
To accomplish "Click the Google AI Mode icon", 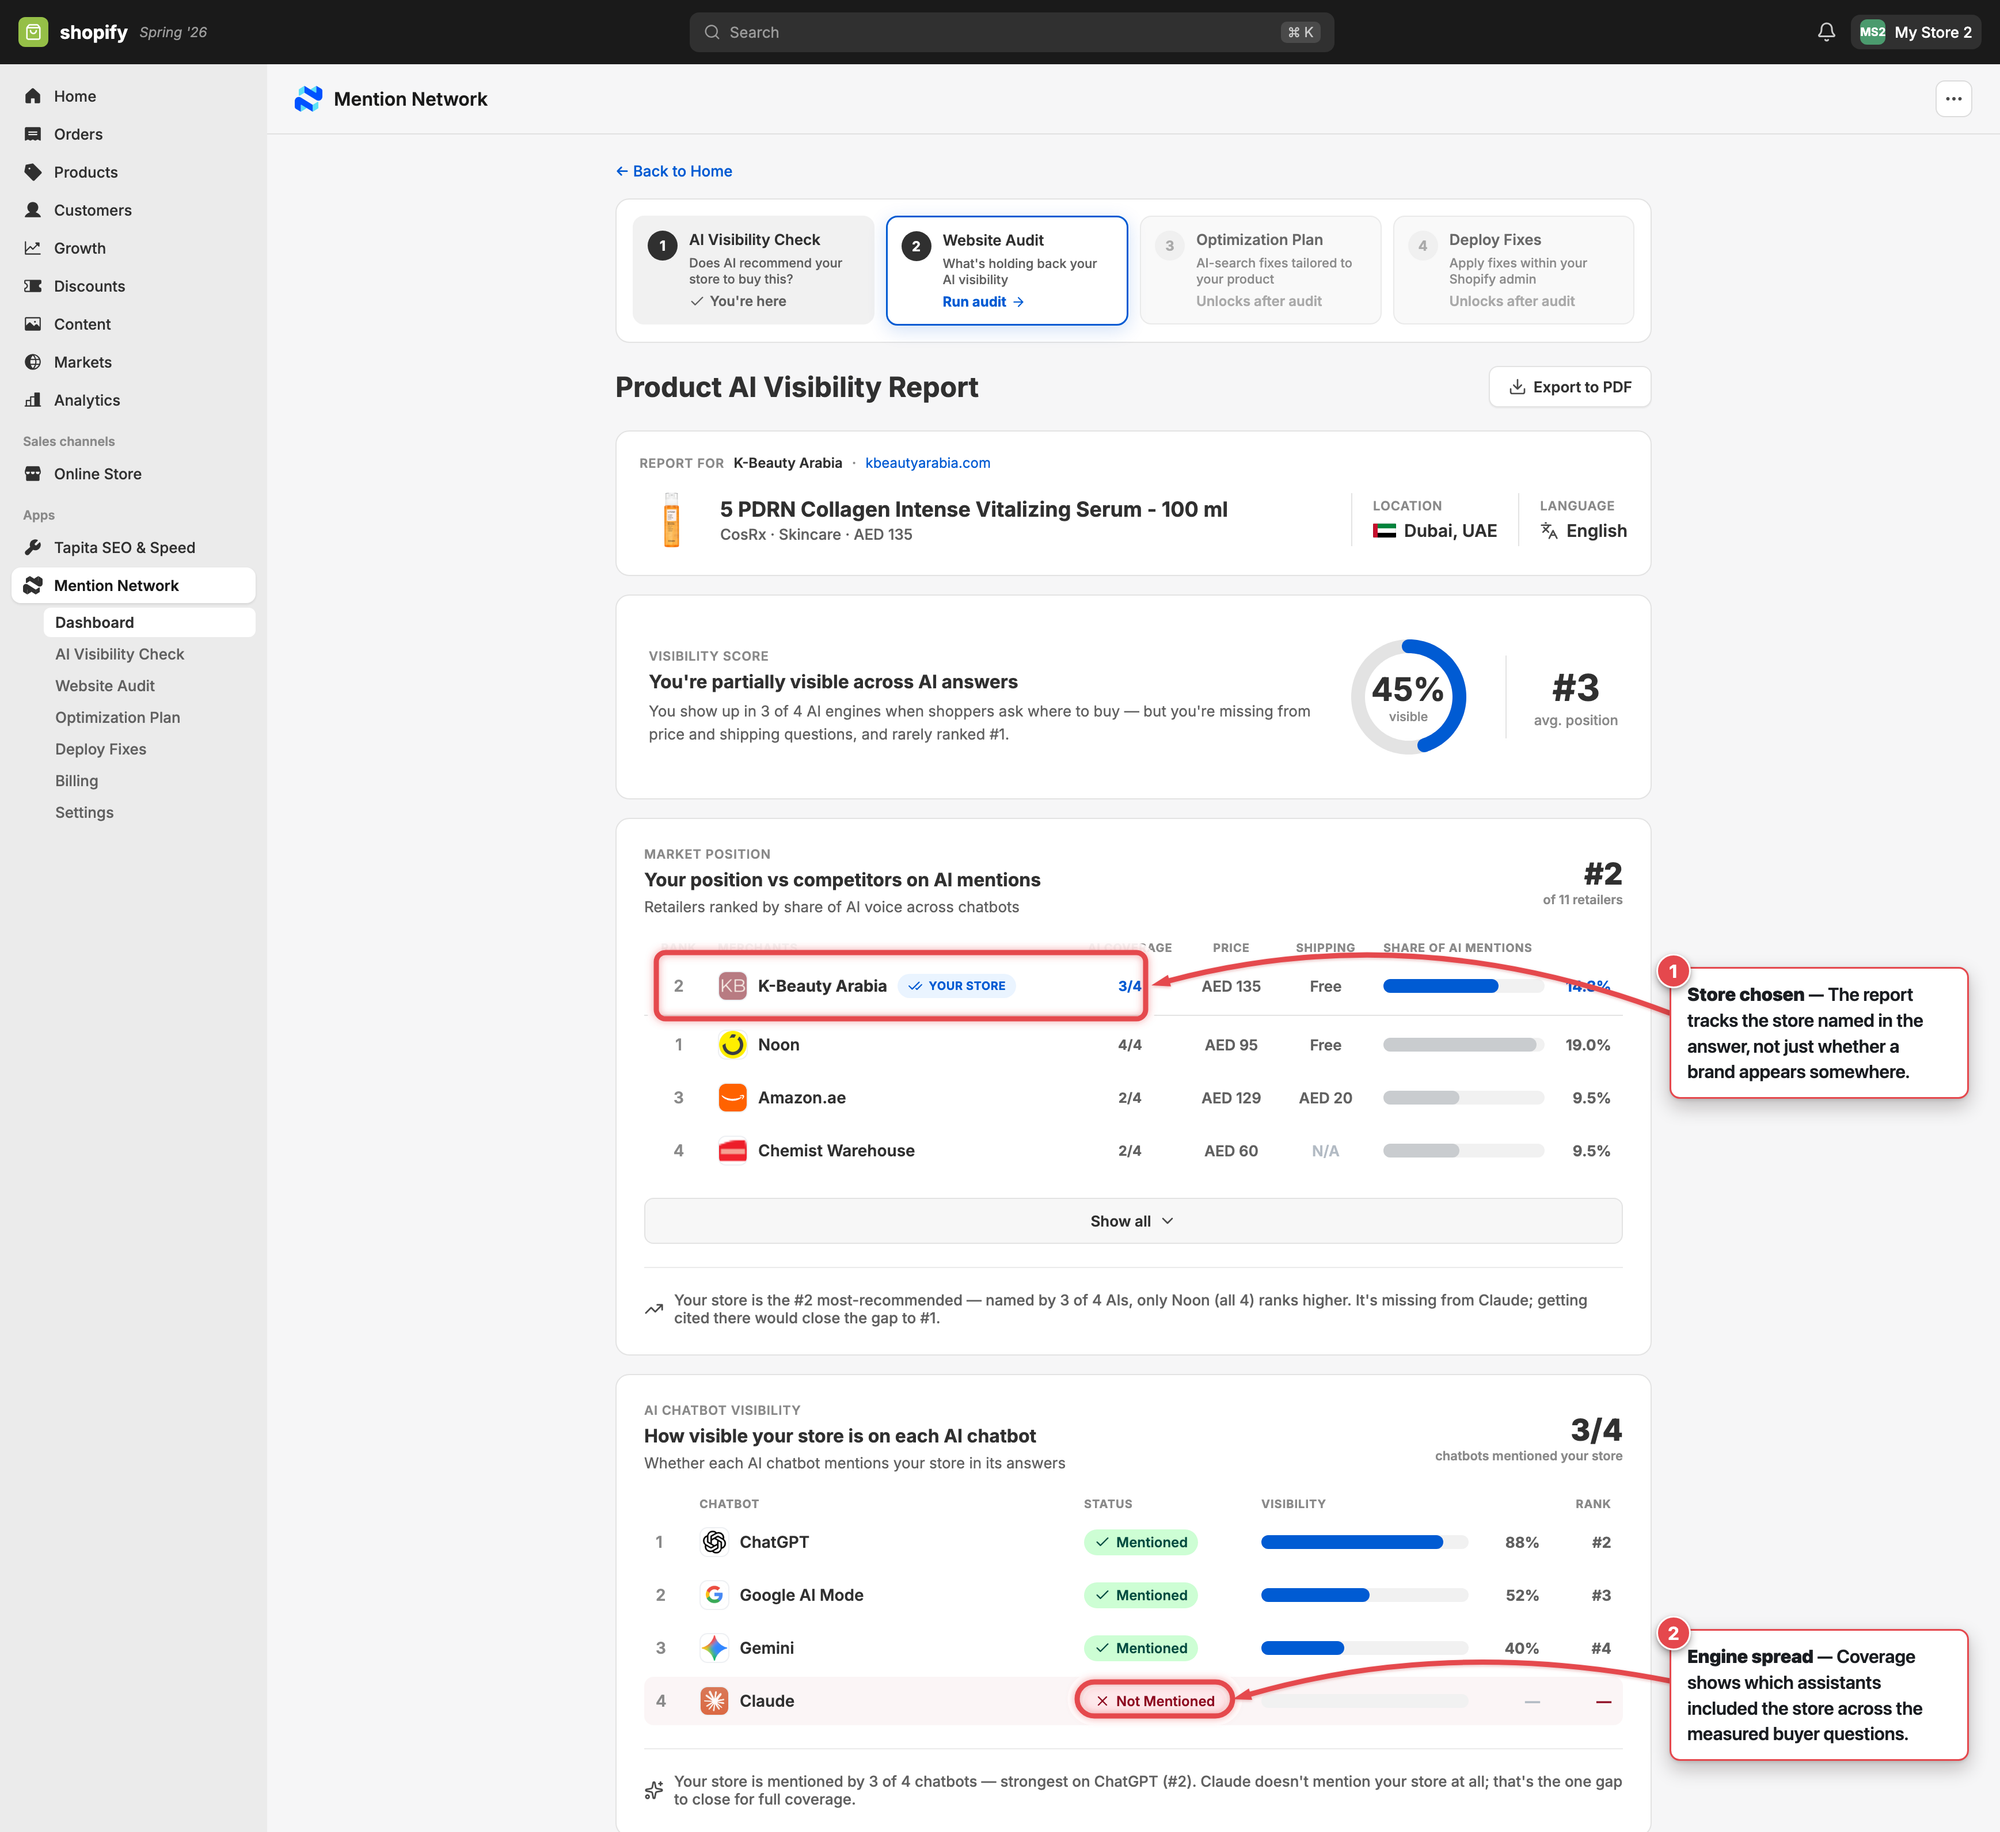I will [714, 1595].
